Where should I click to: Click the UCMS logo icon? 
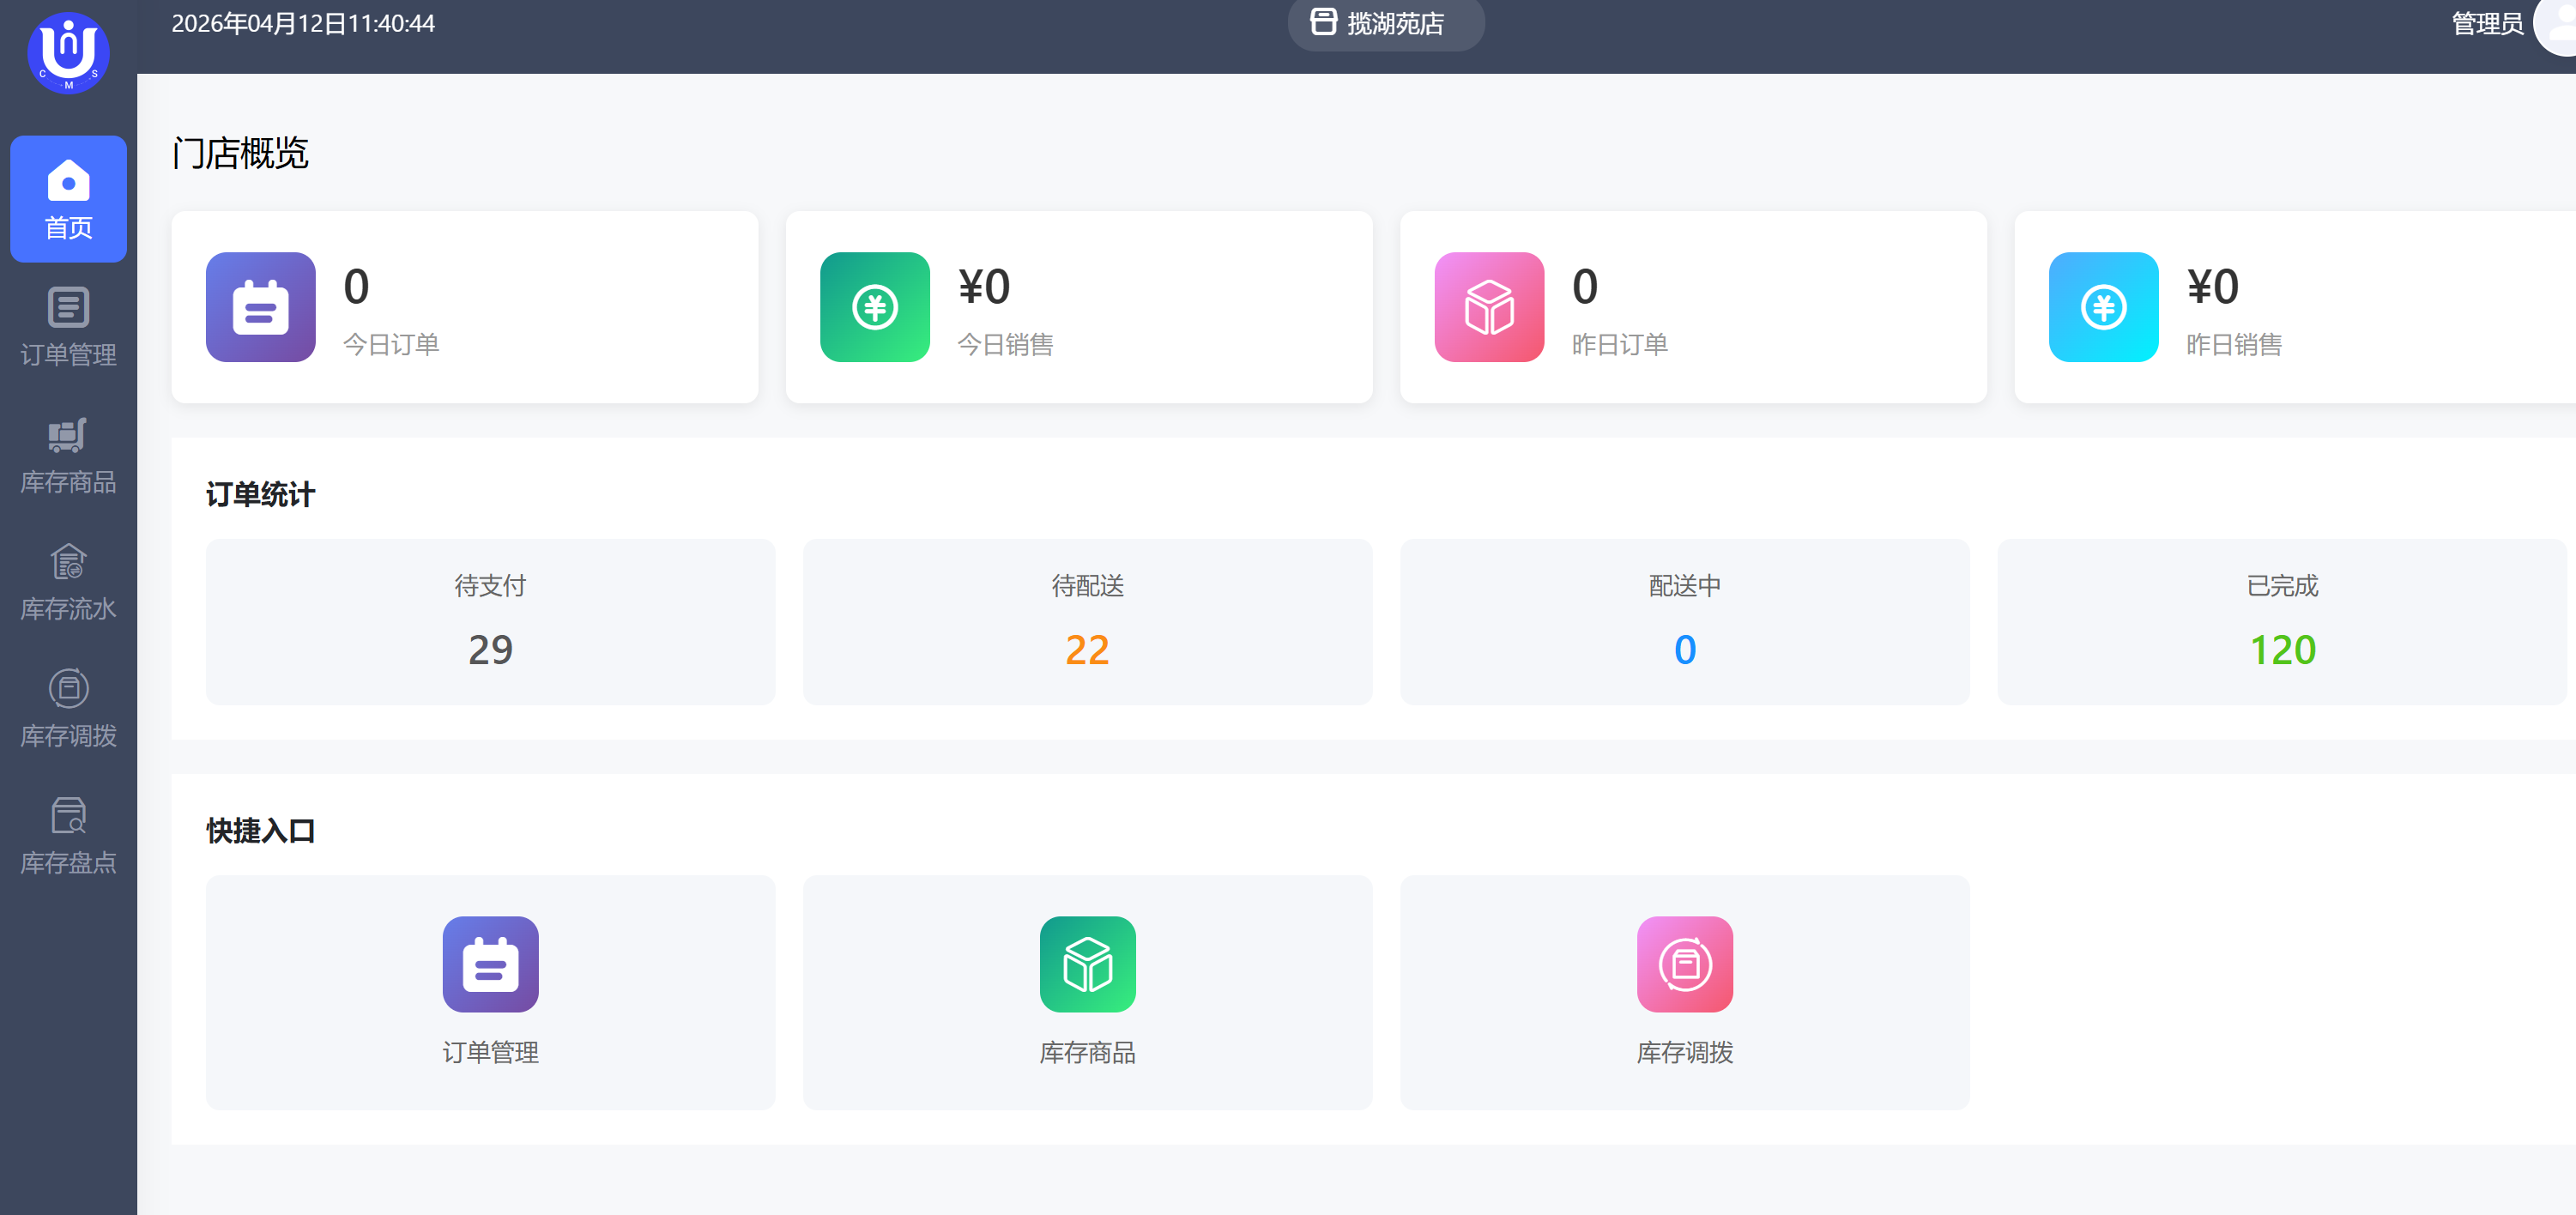(x=68, y=52)
